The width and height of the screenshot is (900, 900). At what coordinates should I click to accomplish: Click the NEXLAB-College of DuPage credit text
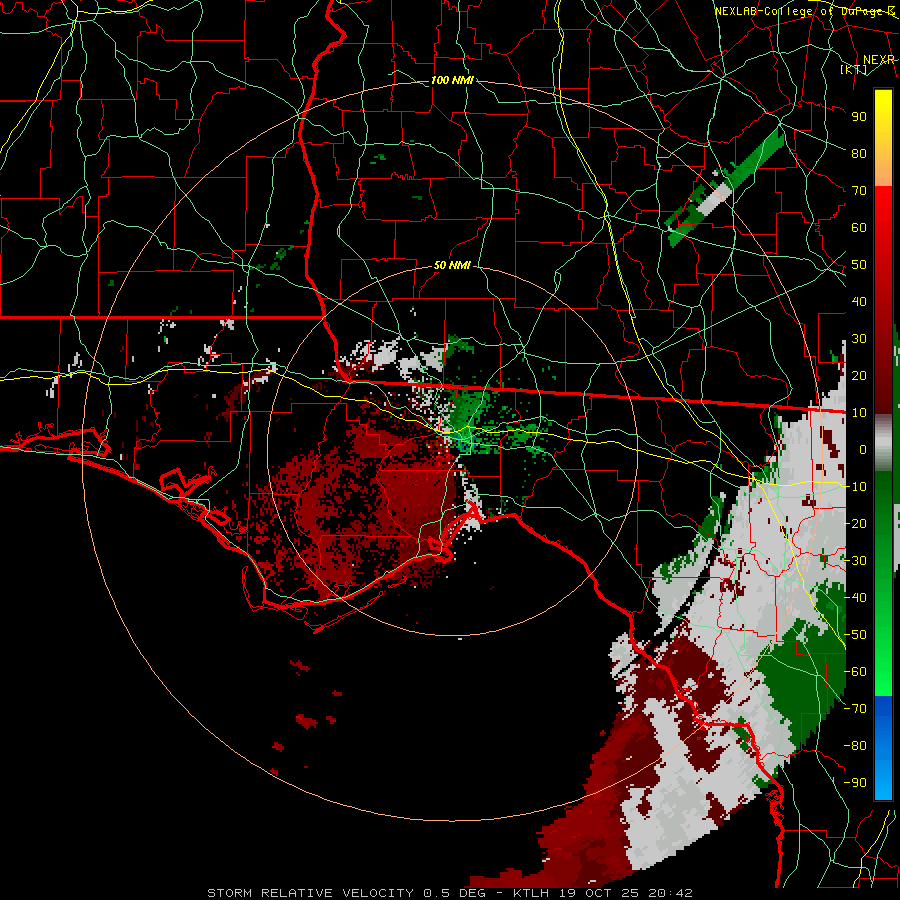804,11
